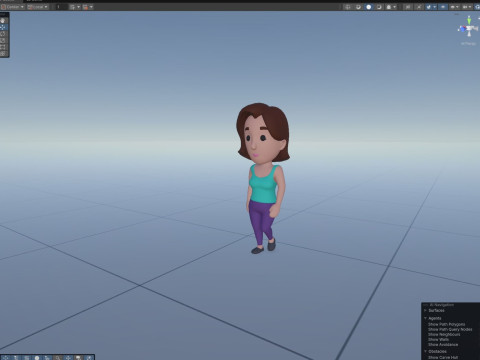Open the scene effects dropdown arrow
The image size is (480, 360).
click(435, 7)
